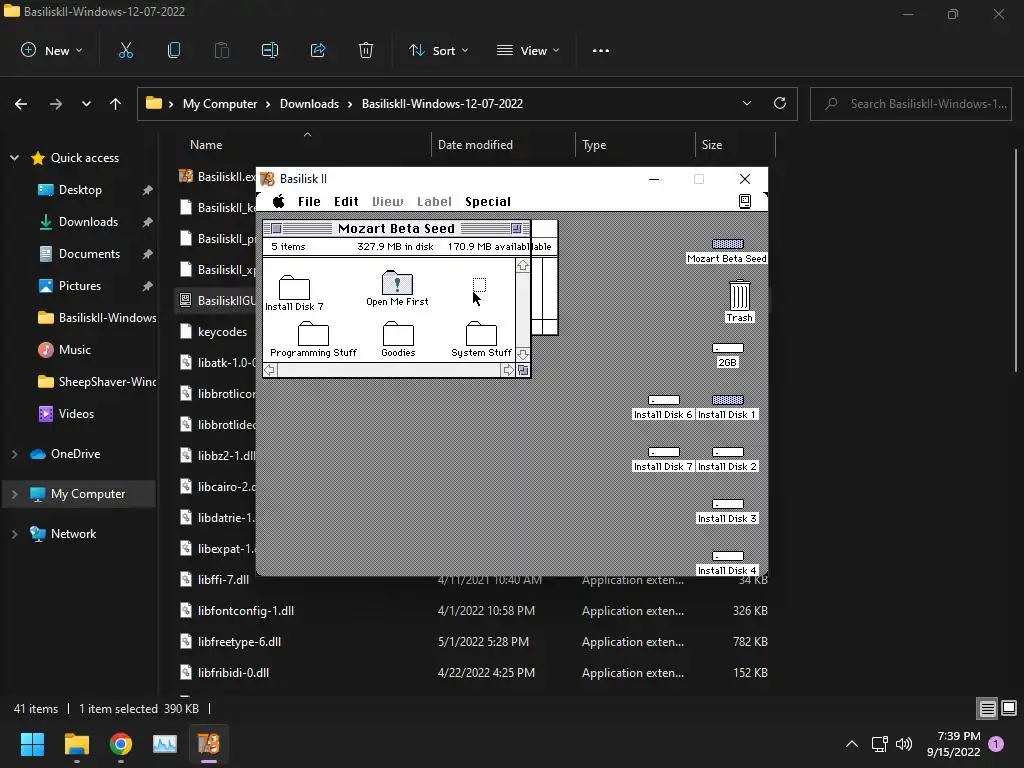
Task: Click the Rename icon in Explorer toolbar
Action: (270, 50)
